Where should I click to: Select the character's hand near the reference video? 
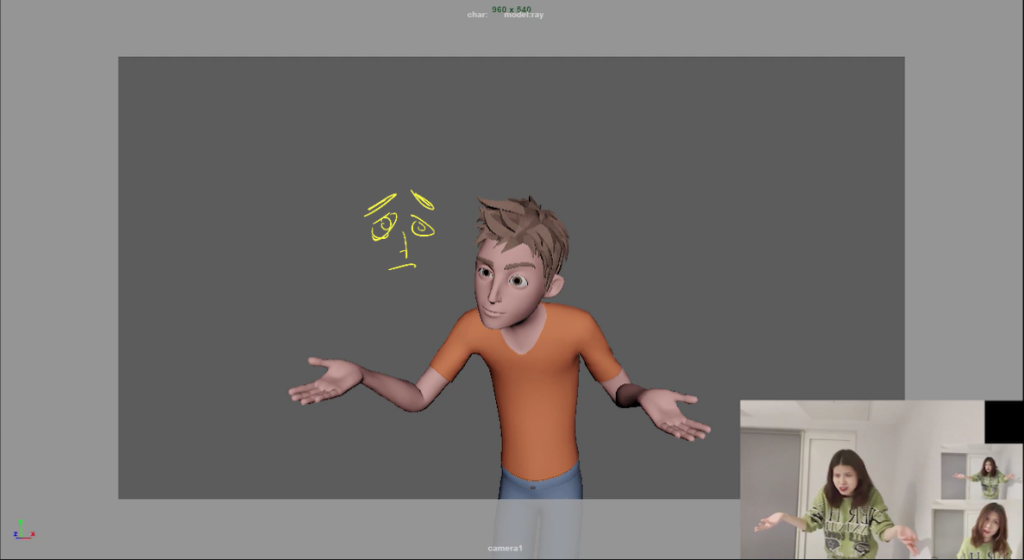(x=675, y=416)
